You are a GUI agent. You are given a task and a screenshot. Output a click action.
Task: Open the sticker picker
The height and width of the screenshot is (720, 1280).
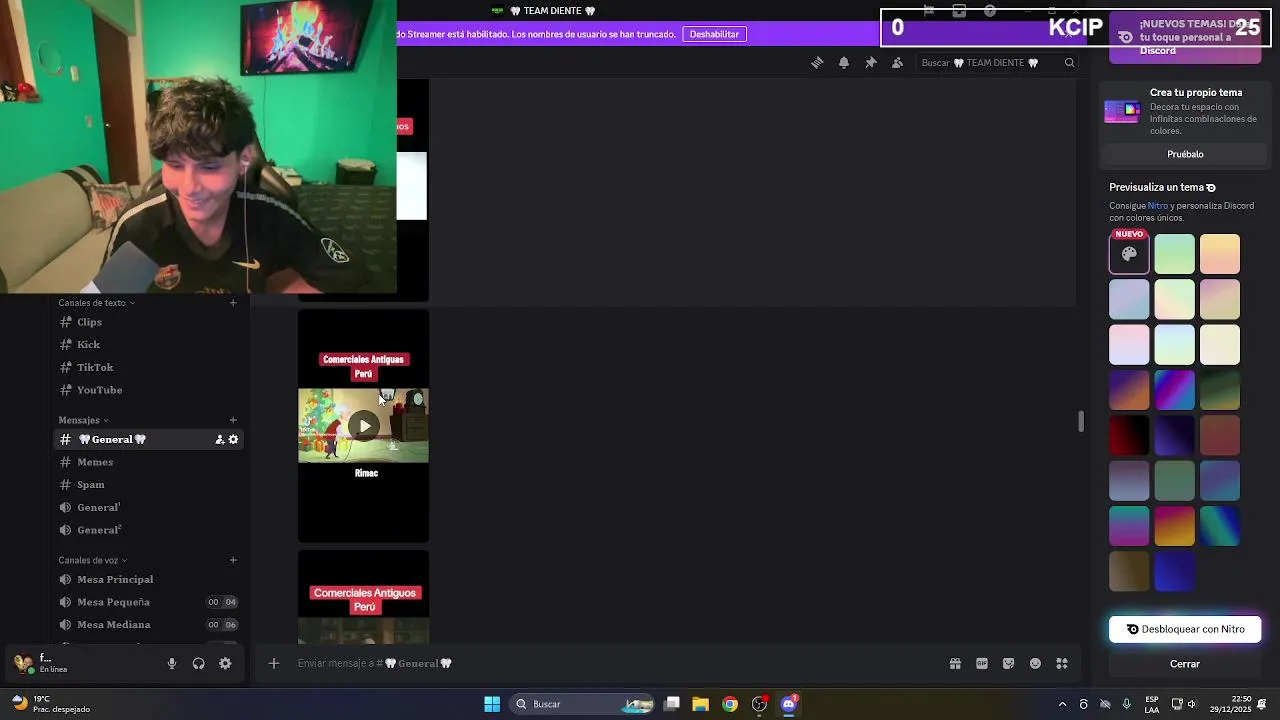click(1008, 663)
